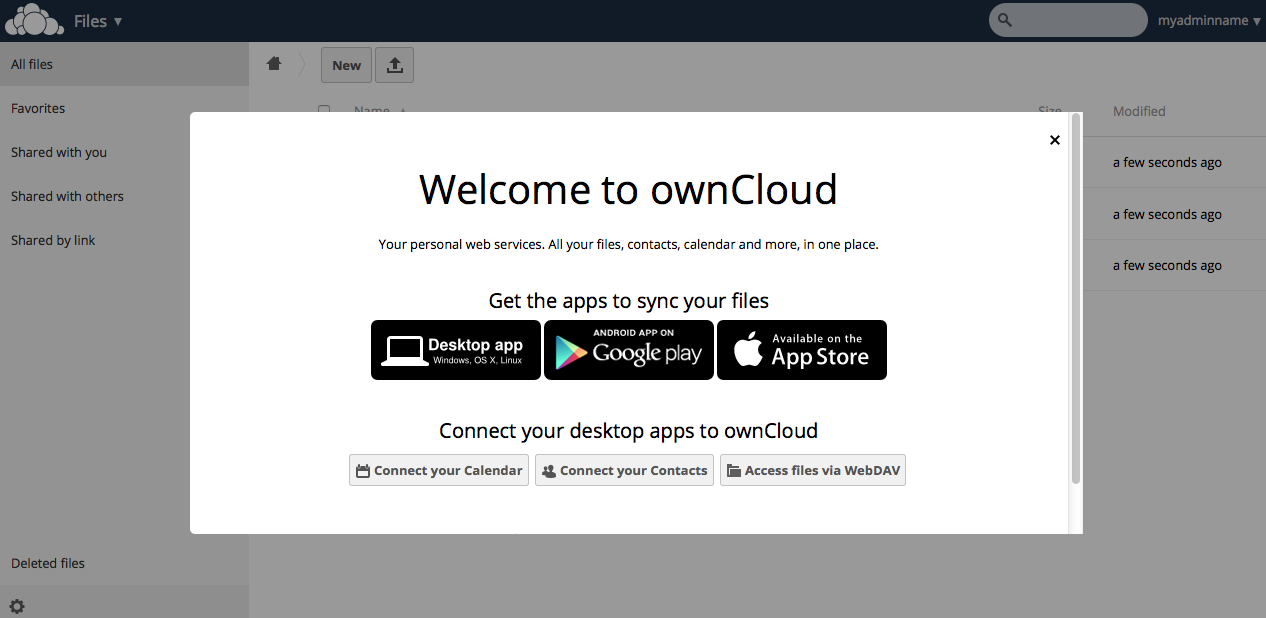Sort files by Modified column header
The height and width of the screenshot is (618, 1266).
pos(1139,111)
